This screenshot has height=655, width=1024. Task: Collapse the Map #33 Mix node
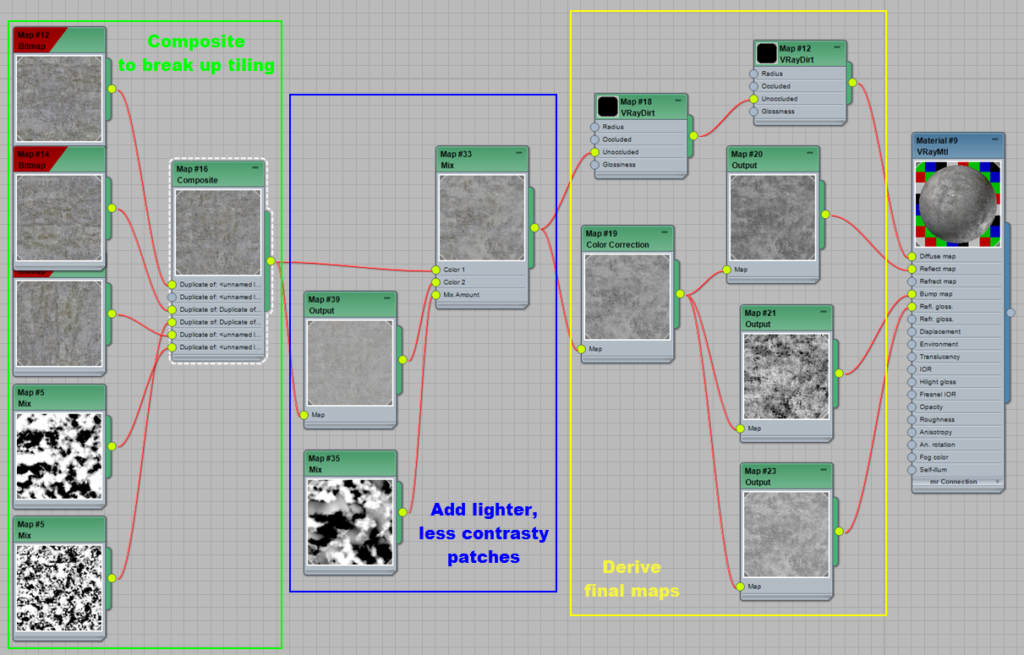point(519,153)
